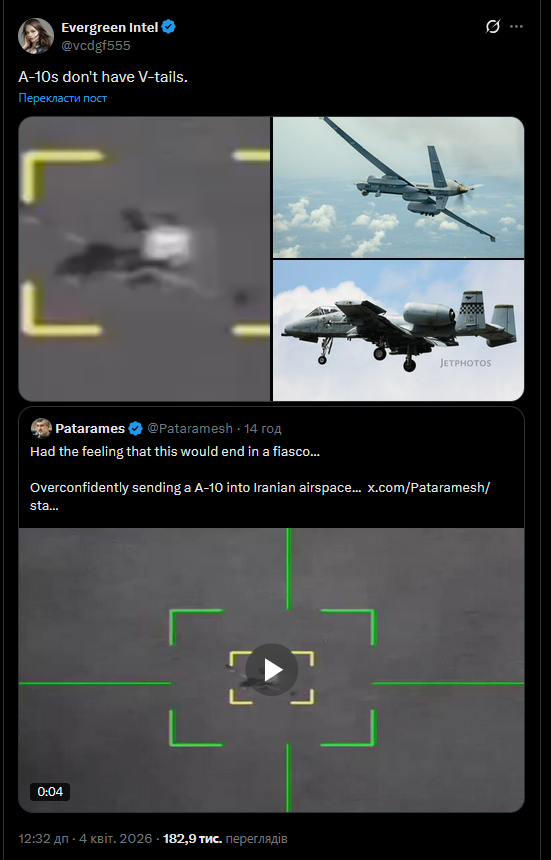
Task: Open Patarames small avatar
Action: (41, 428)
